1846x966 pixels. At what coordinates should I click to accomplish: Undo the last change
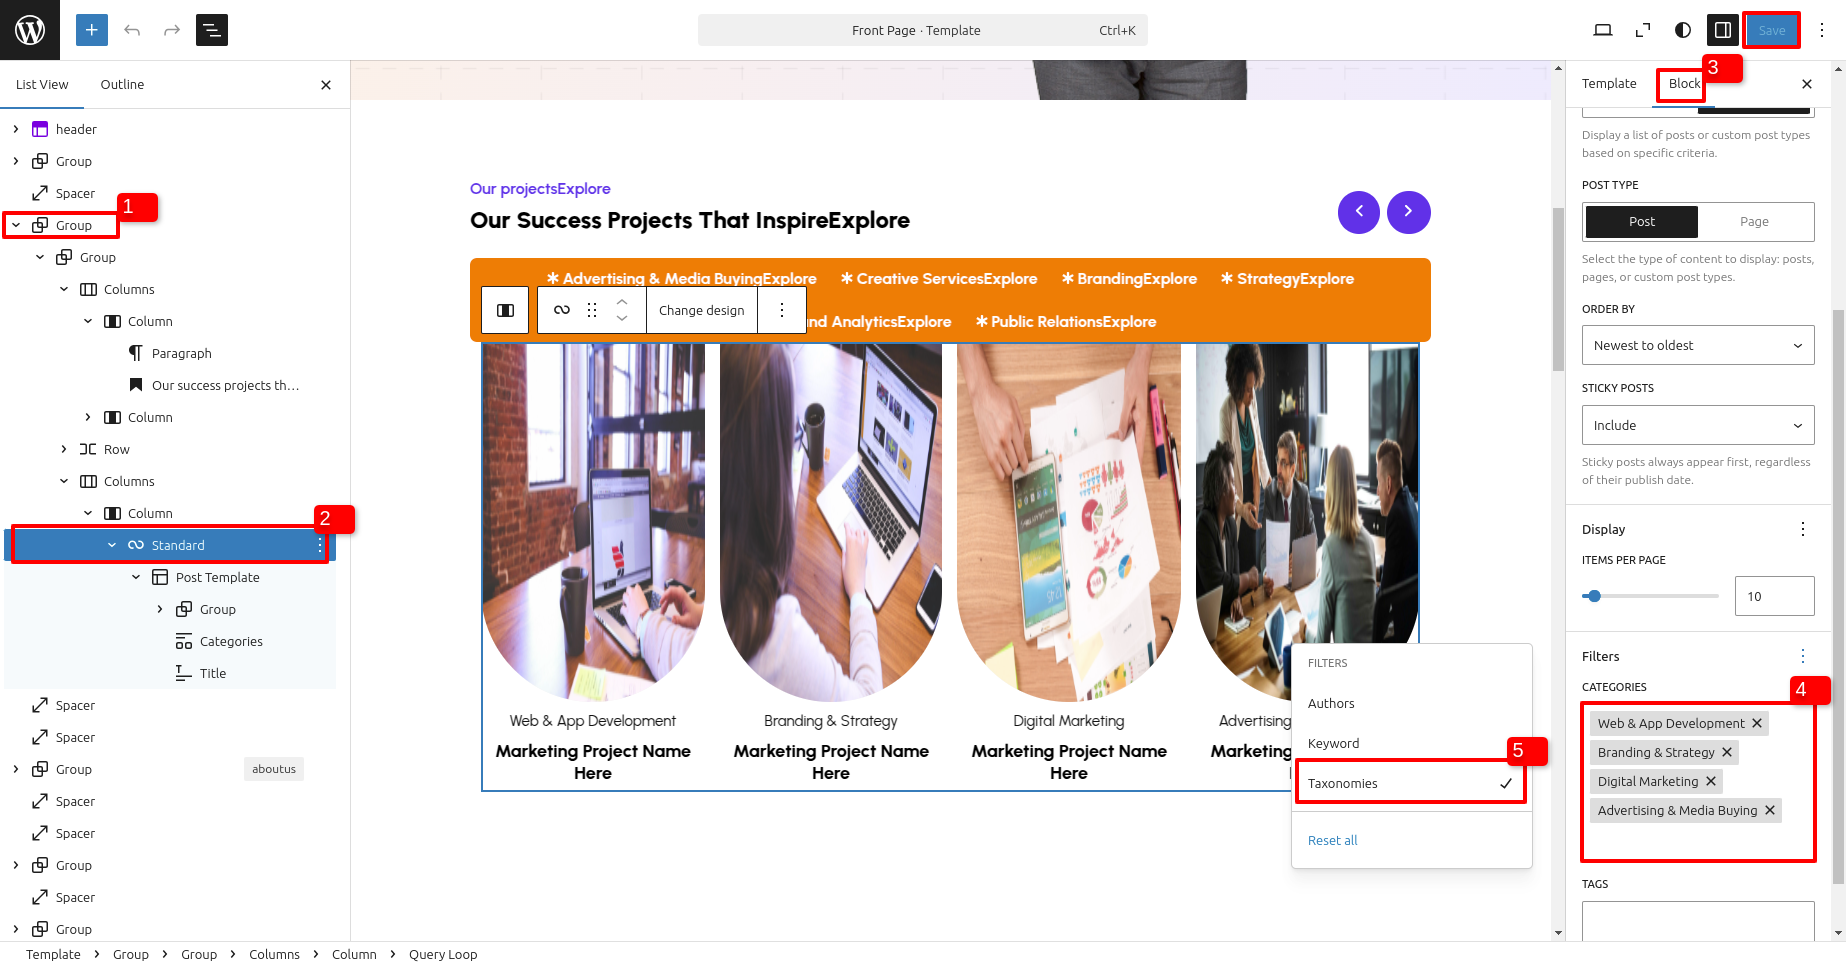click(x=132, y=30)
